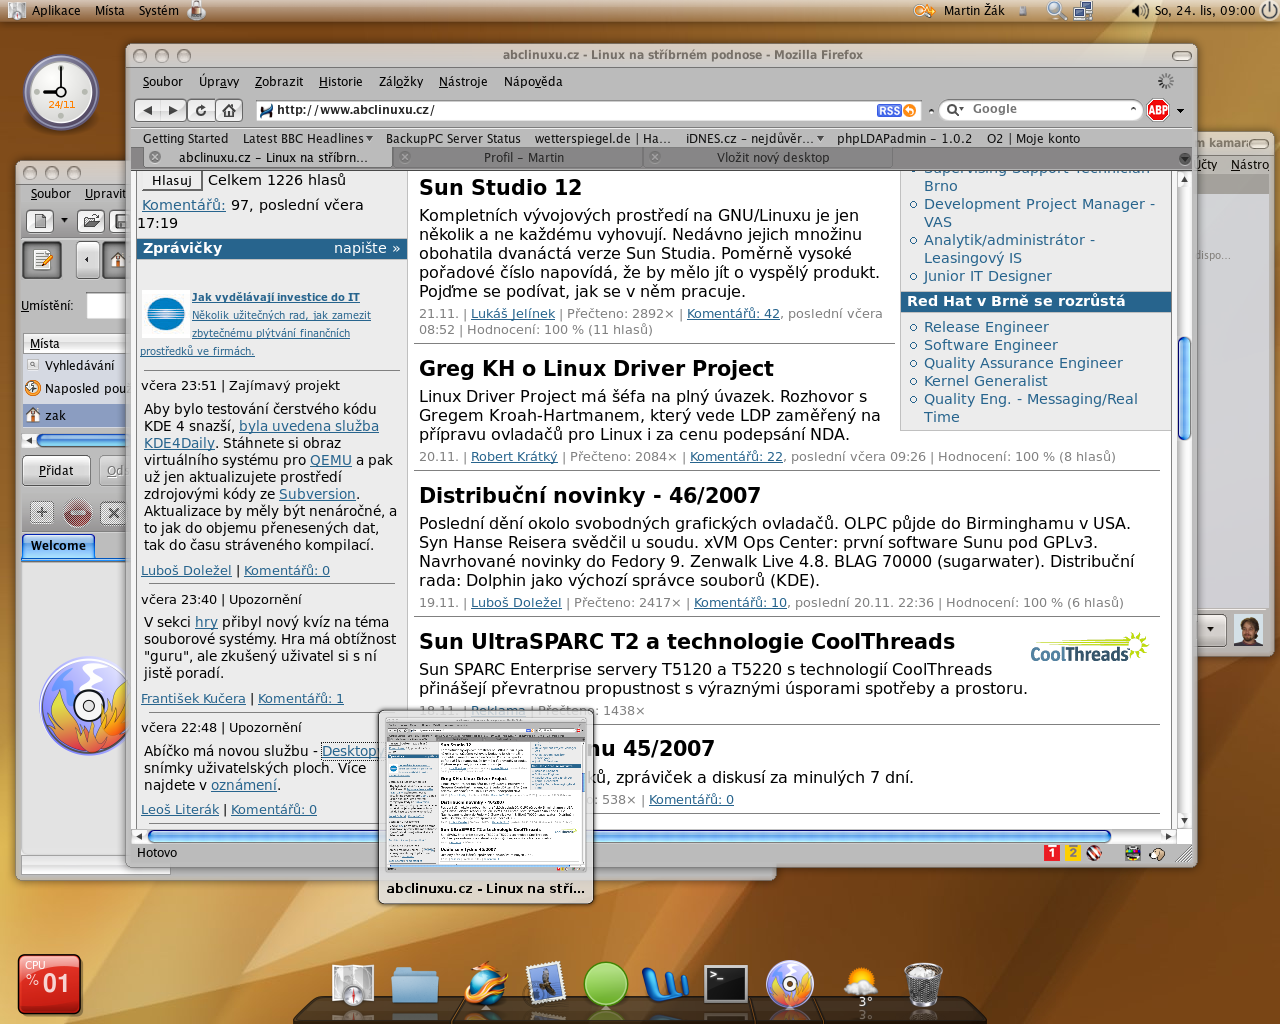The width and height of the screenshot is (1280, 1024).
Task: Open the Nástroje menu in Firefox
Action: pyautogui.click(x=463, y=82)
